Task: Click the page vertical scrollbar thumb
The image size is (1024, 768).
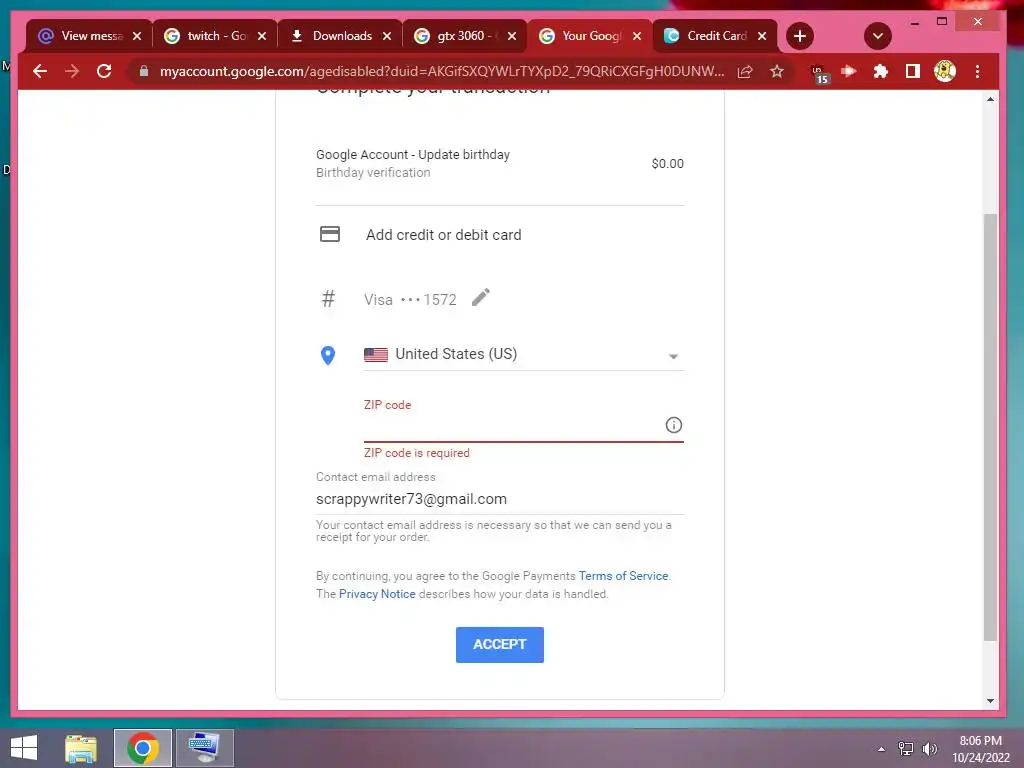Action: coord(990,428)
